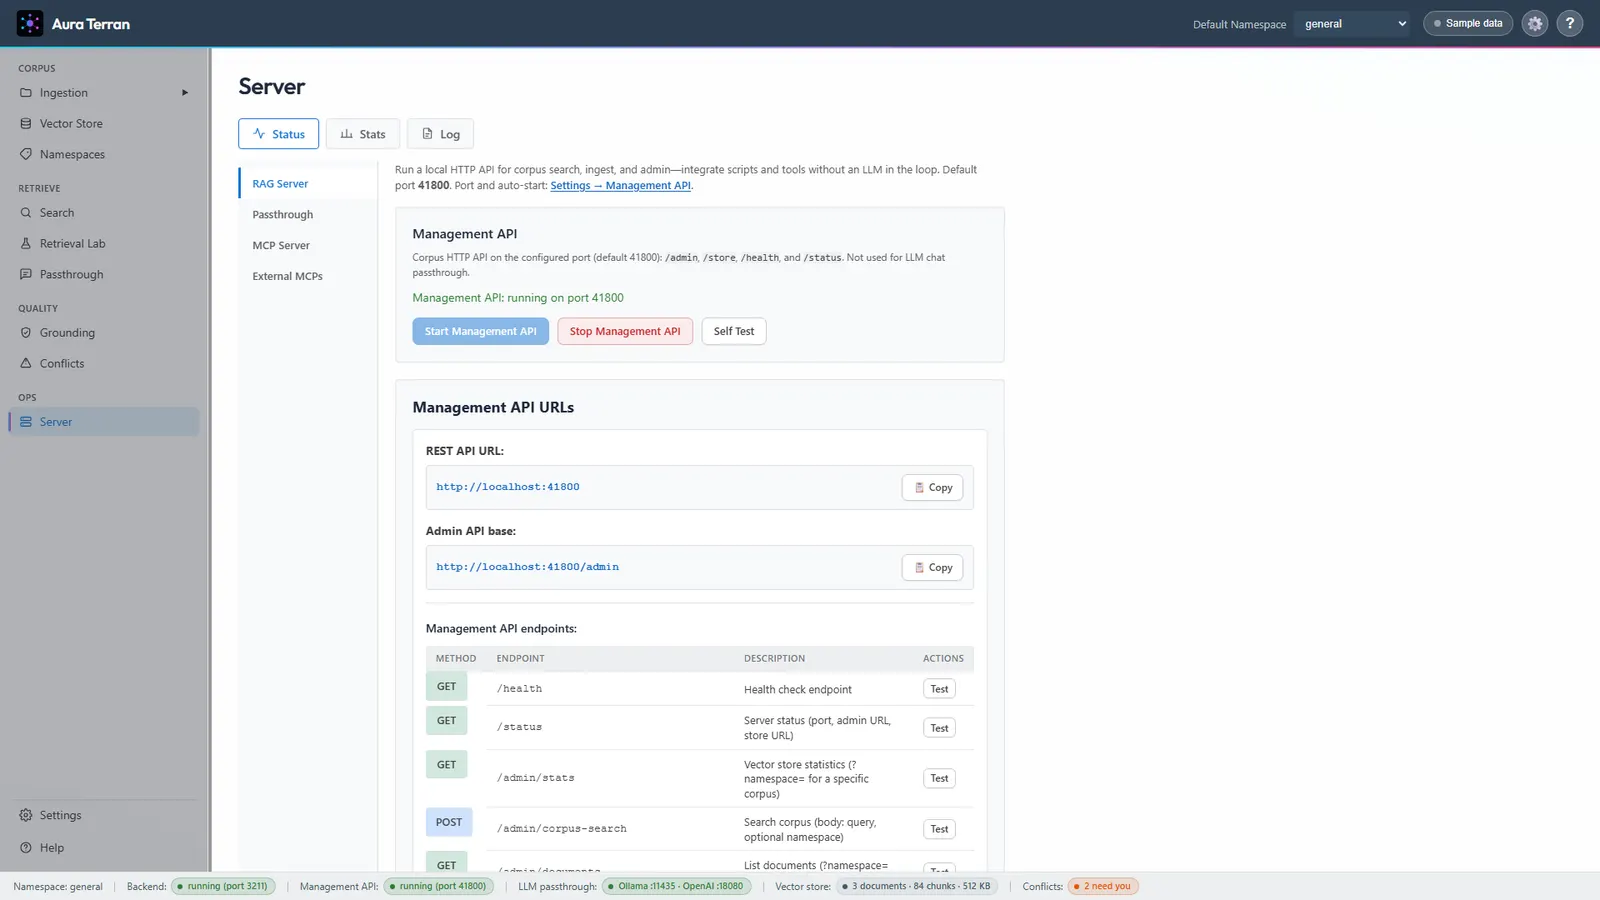Go to the Namespaces page
Screen dimensions: 1600x900
tap(104, 155)
